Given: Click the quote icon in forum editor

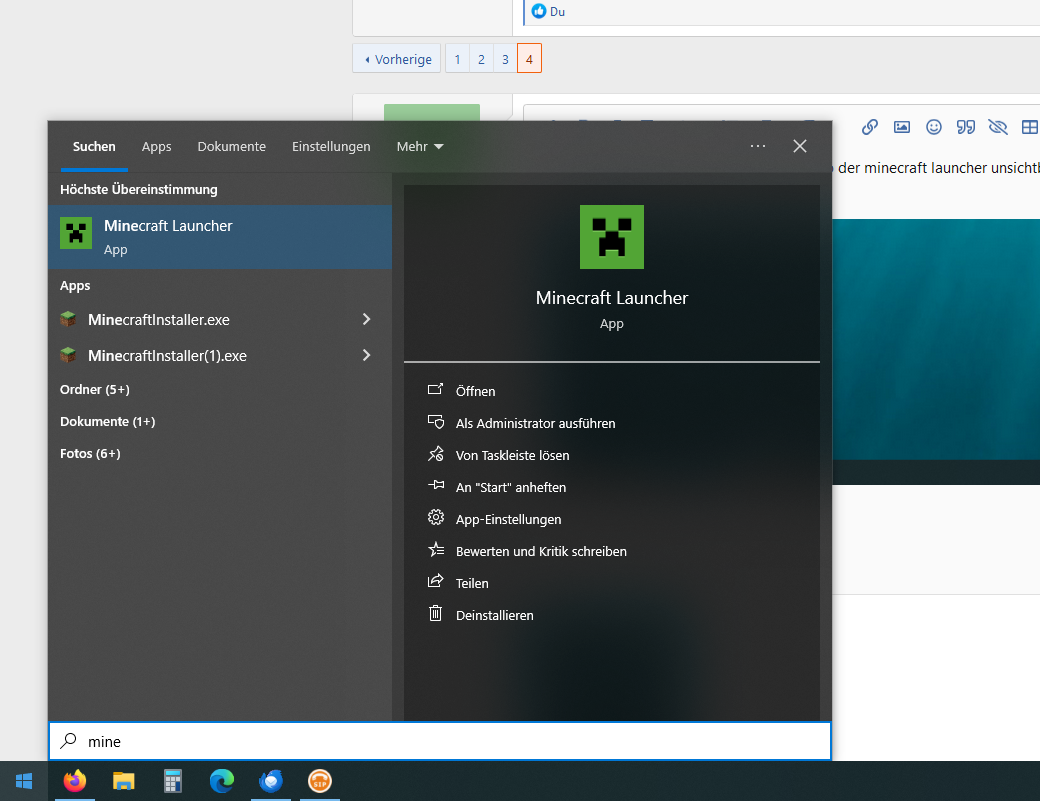Looking at the screenshot, I should 965,127.
